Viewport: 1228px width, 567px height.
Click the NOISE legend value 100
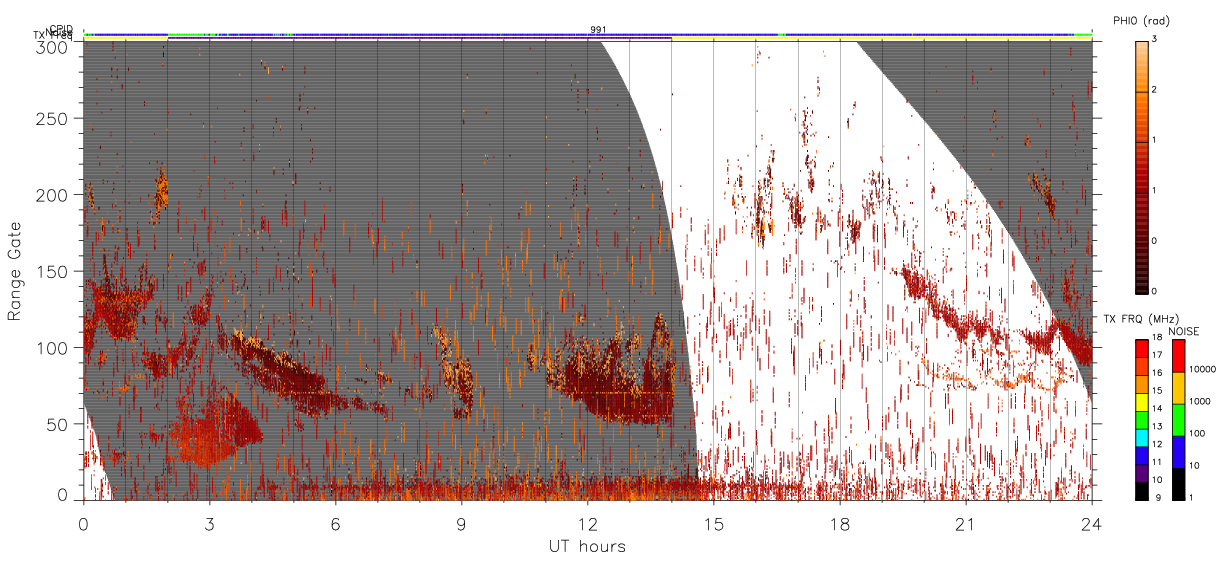tap(1197, 434)
